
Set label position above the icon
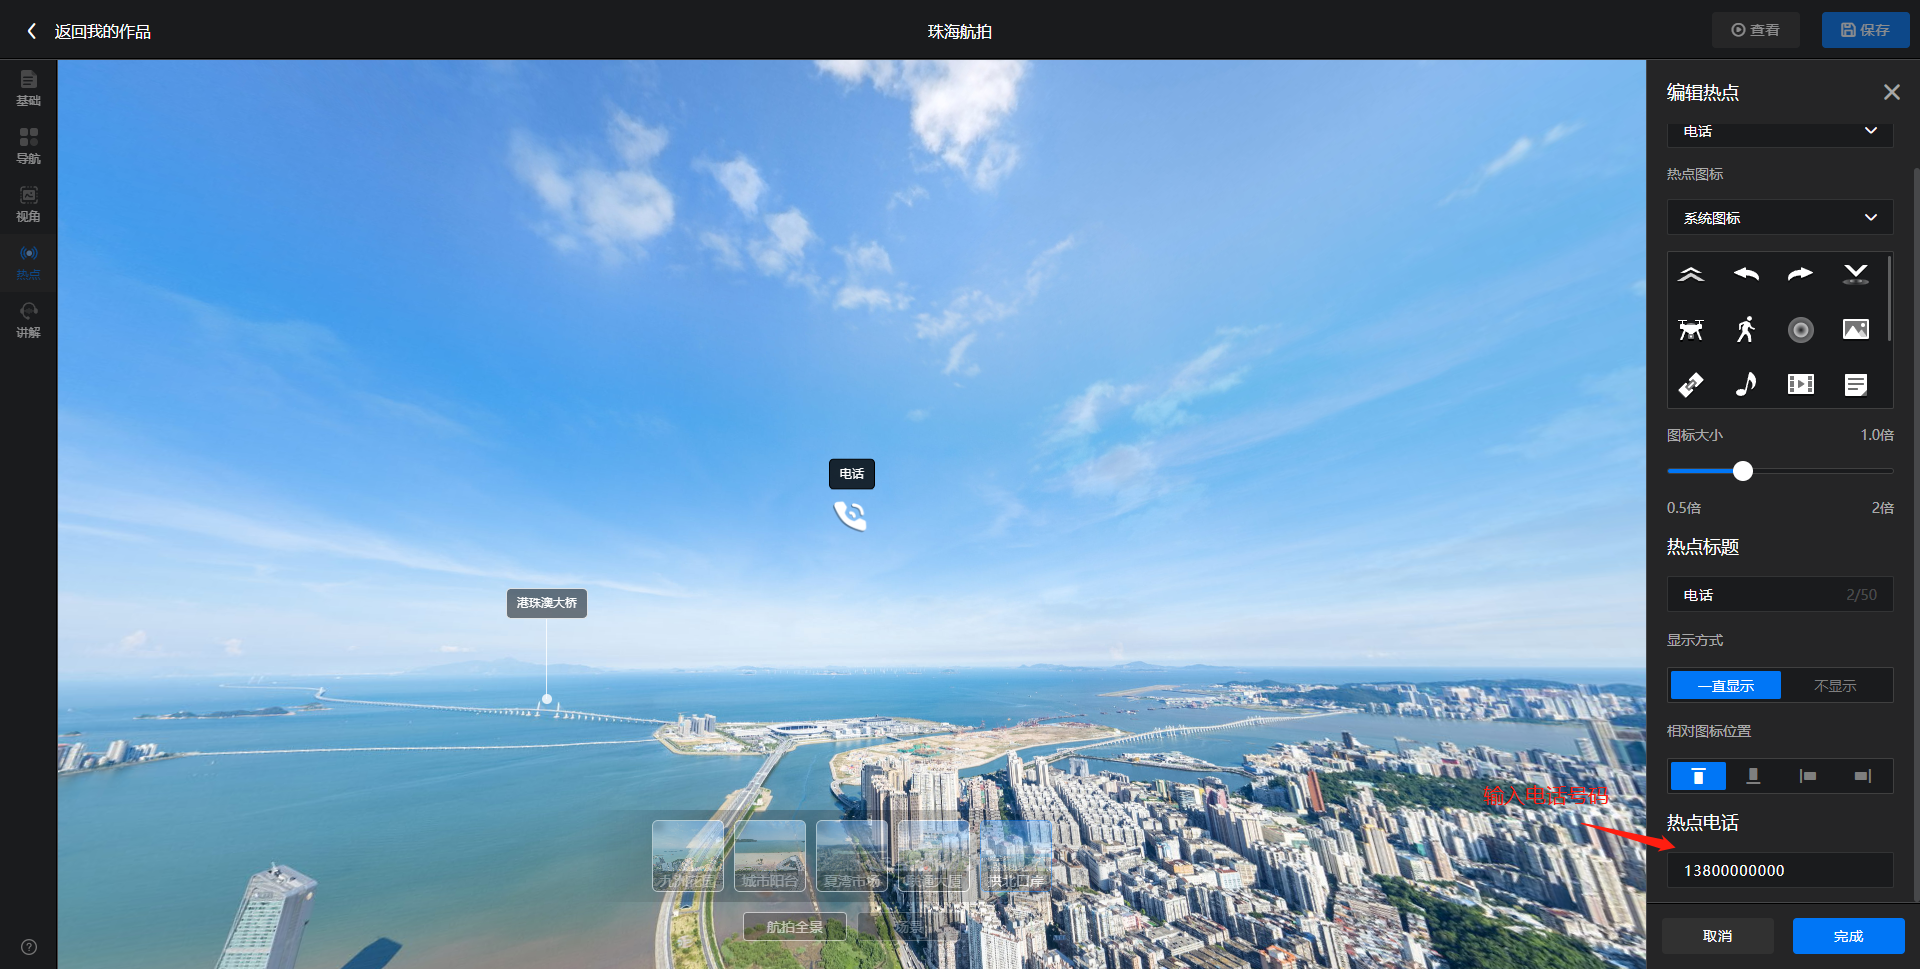pos(1698,776)
